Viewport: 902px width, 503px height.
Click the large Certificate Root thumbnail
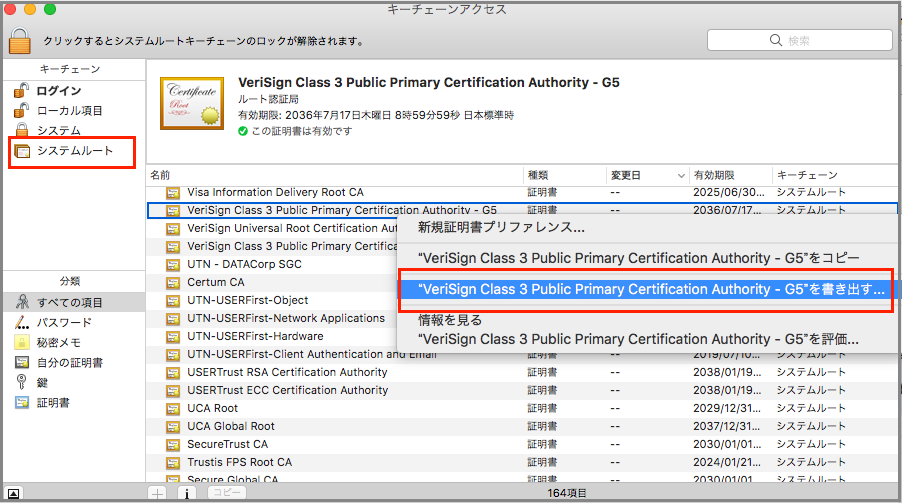[x=192, y=104]
